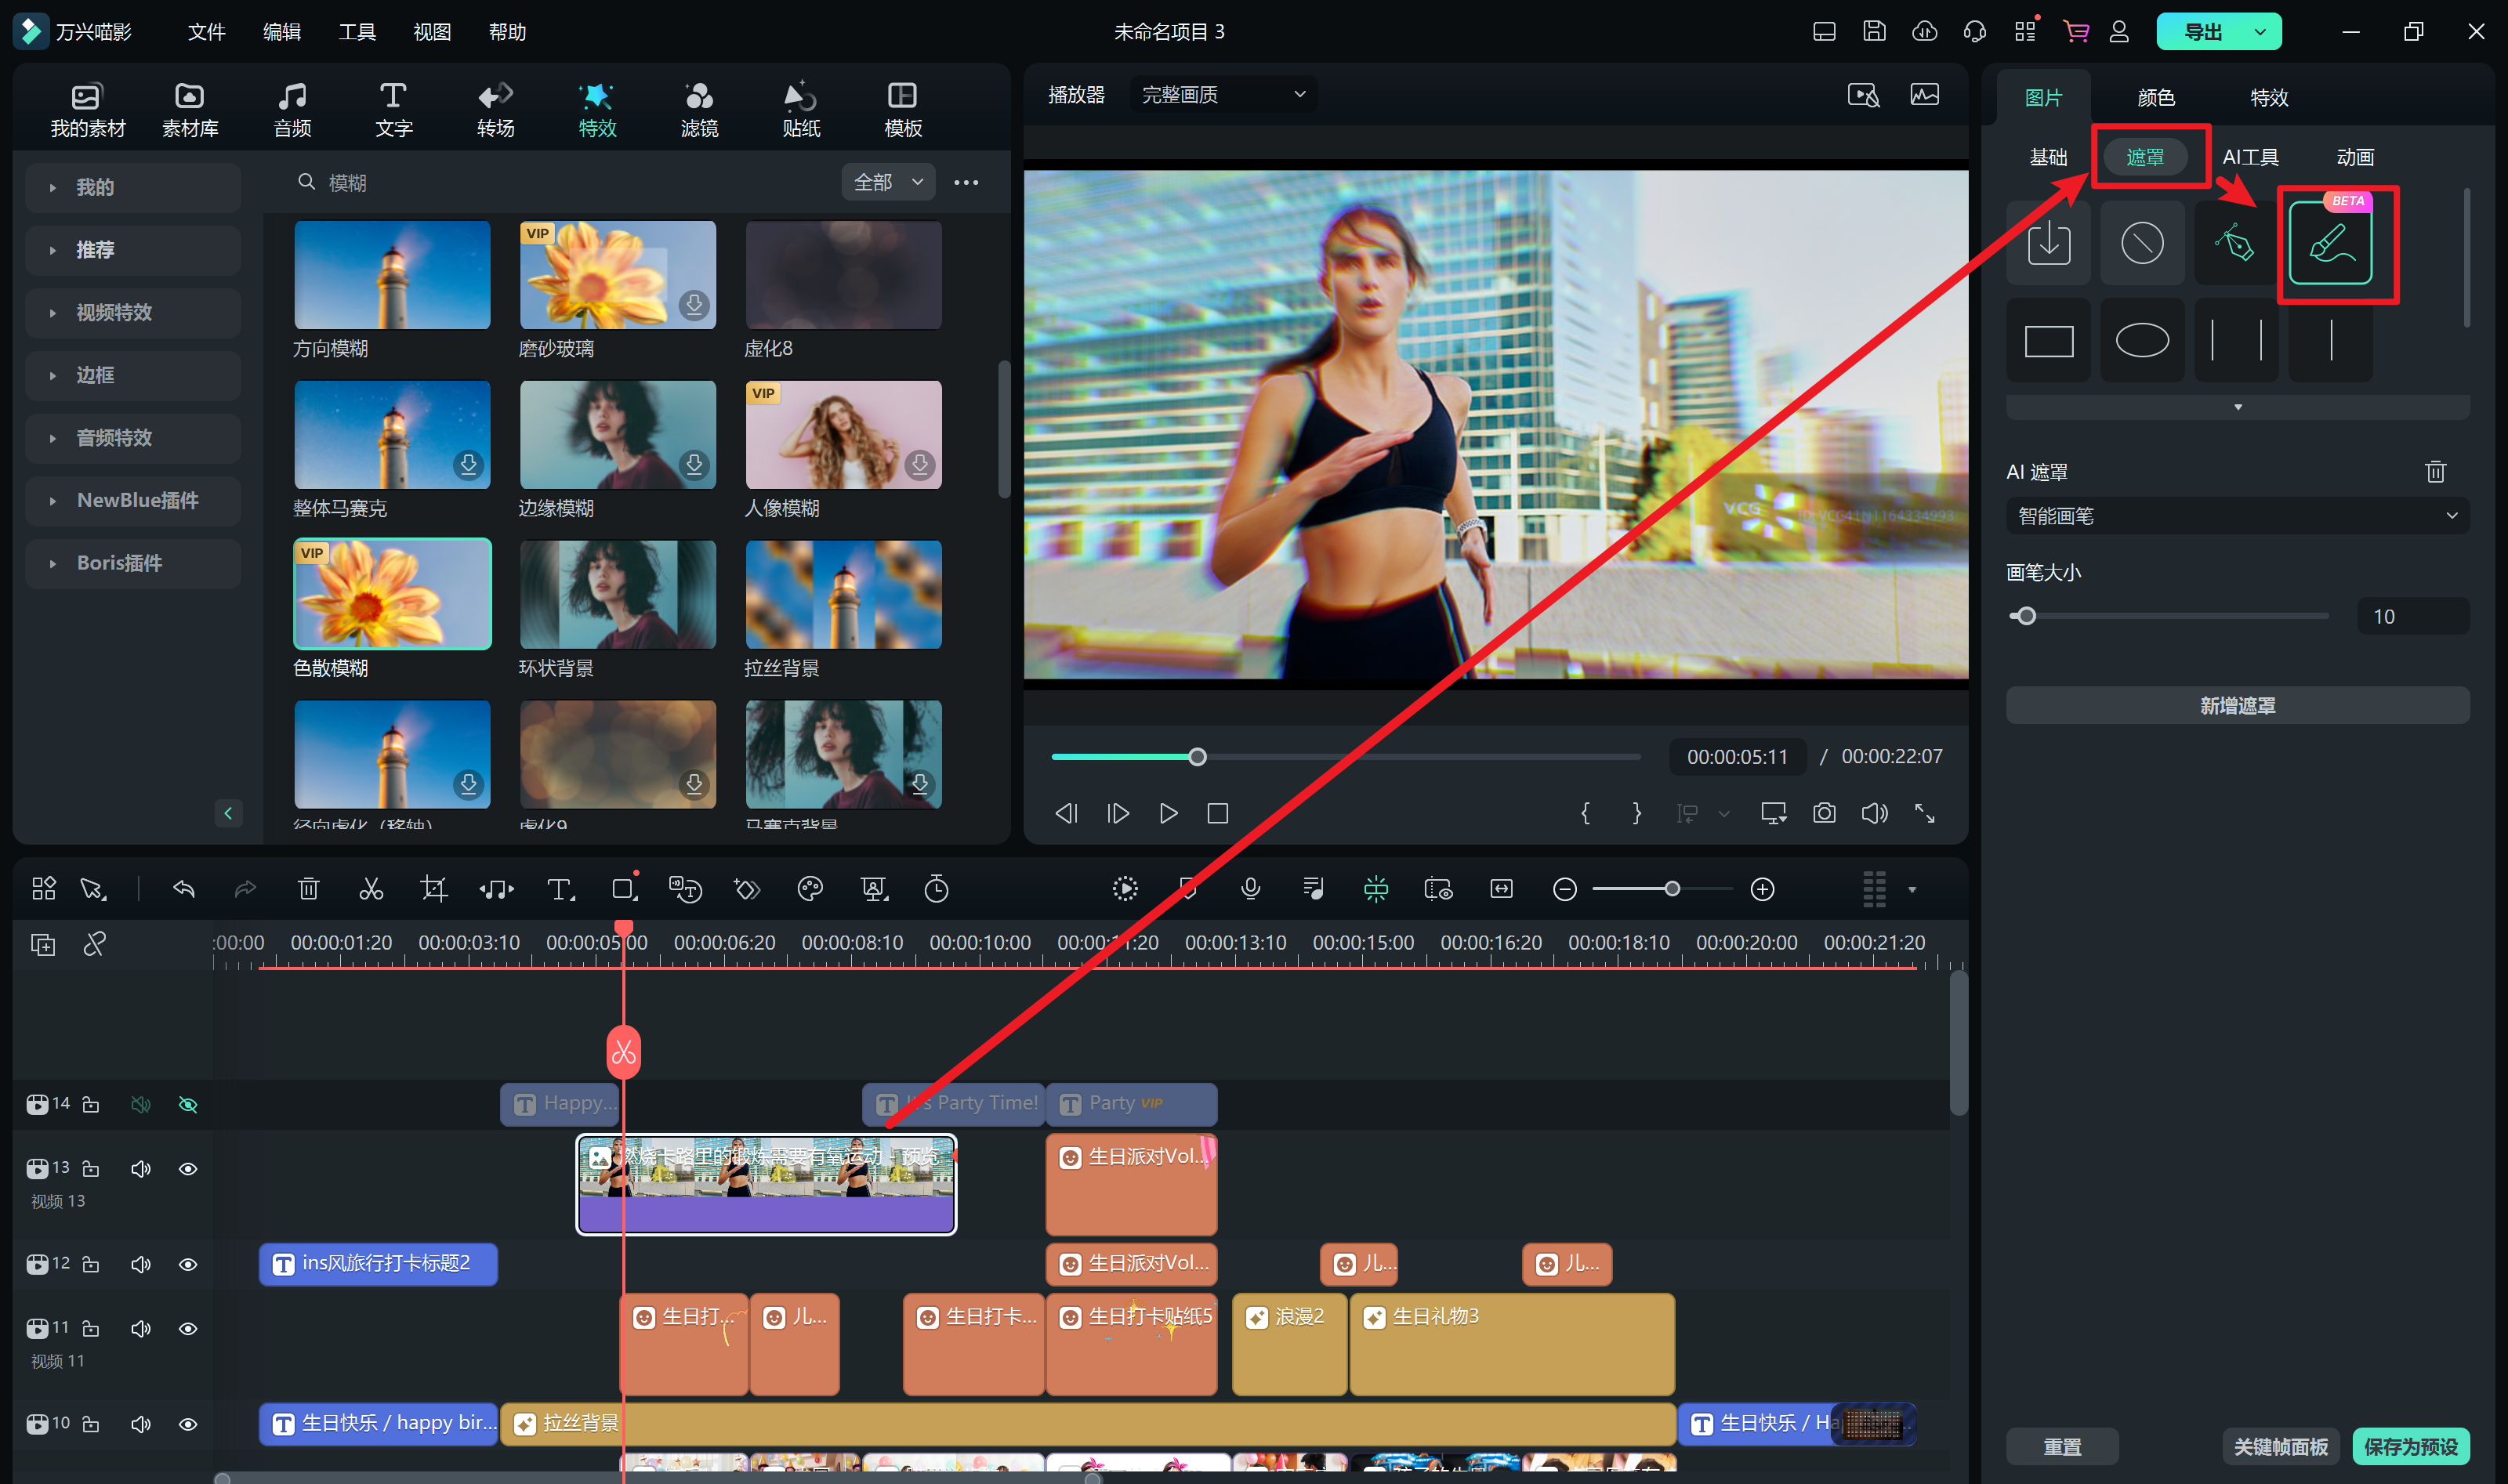Click the crop tool in timeline toolbar
This screenshot has height=1484, width=2508.
point(434,889)
